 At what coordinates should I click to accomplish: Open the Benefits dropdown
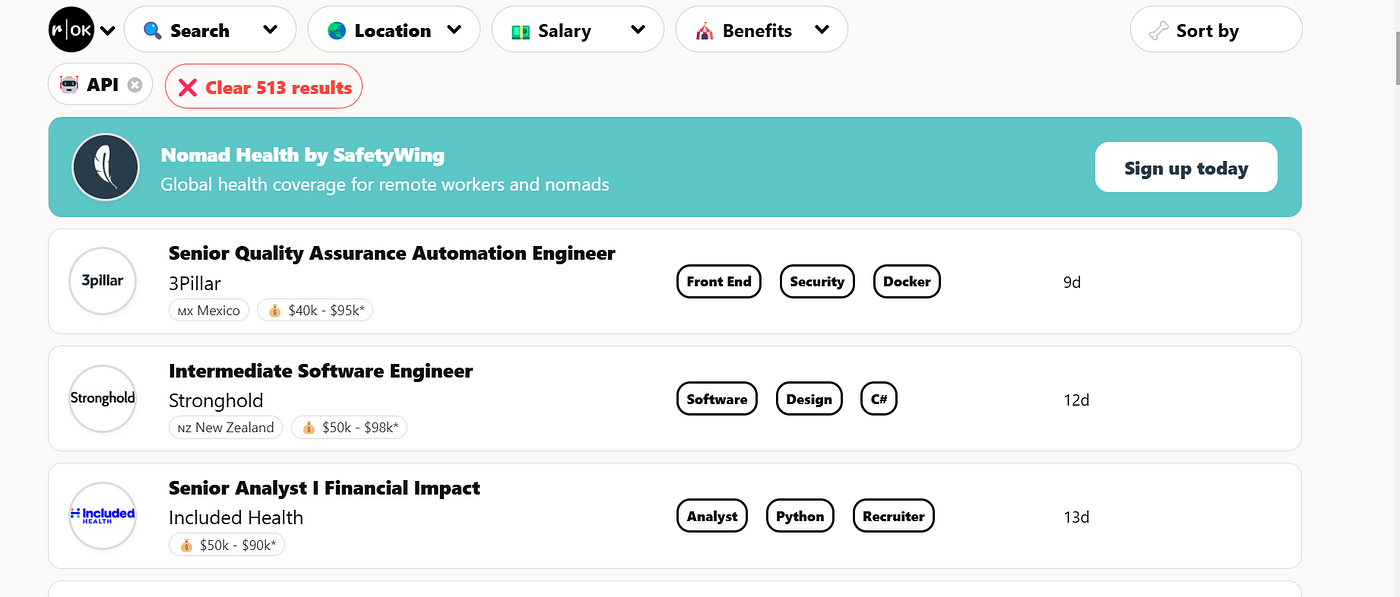point(762,30)
